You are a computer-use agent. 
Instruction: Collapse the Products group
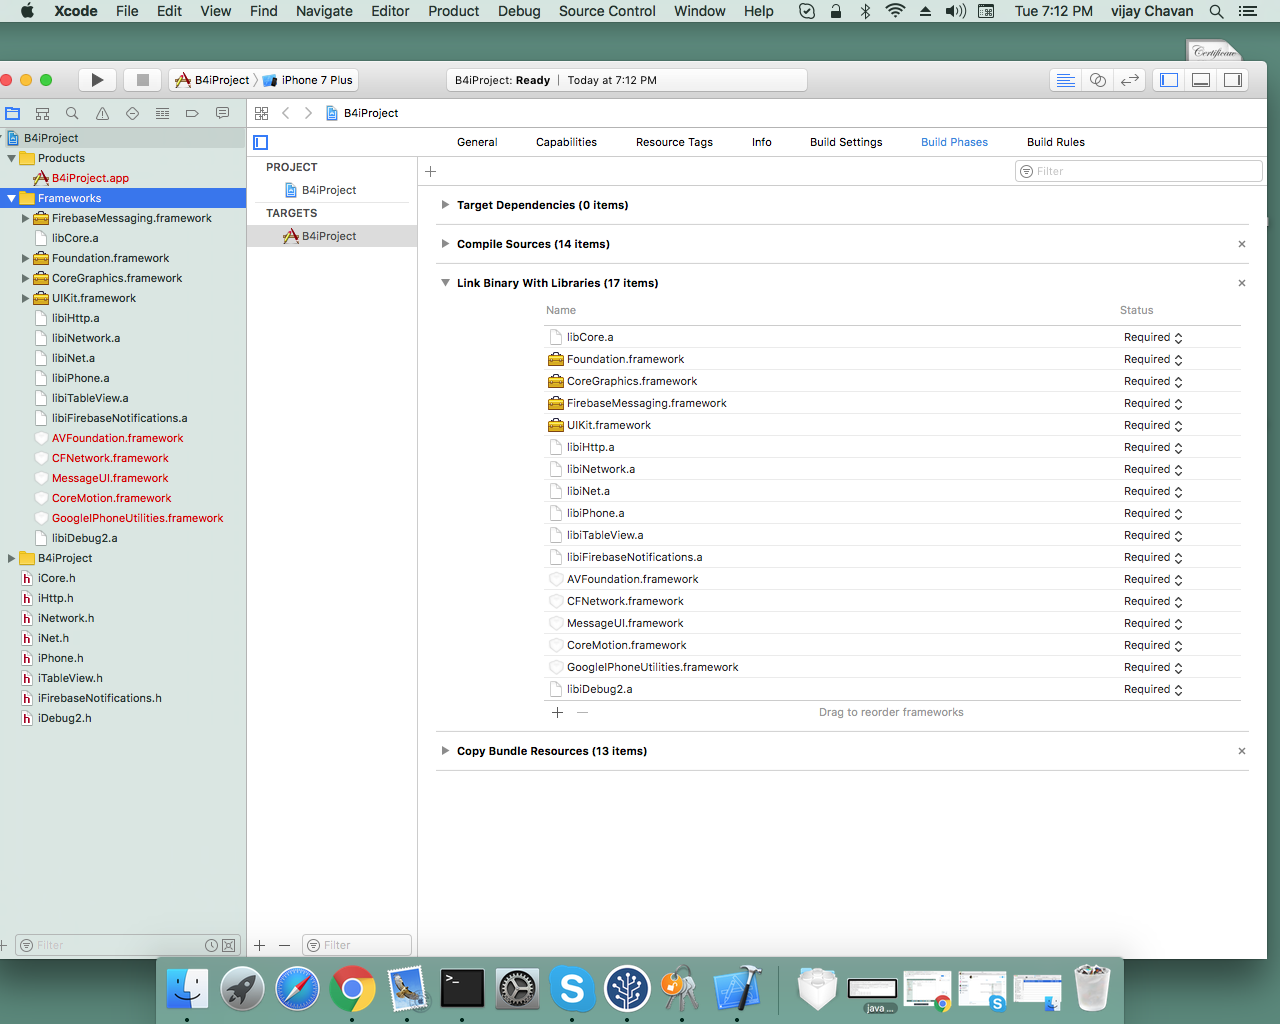point(12,158)
